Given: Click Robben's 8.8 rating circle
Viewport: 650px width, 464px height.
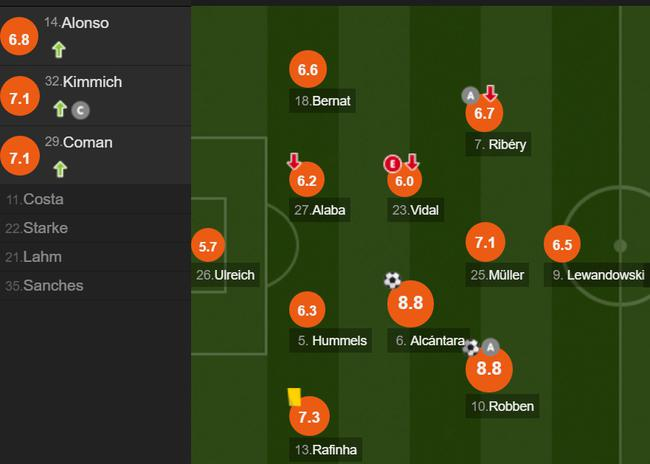Looking at the screenshot, I should point(489,369).
